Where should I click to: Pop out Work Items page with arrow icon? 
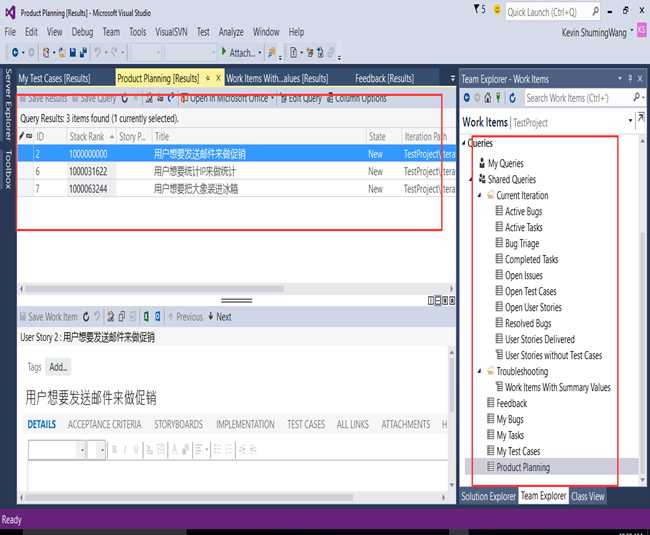[641, 117]
